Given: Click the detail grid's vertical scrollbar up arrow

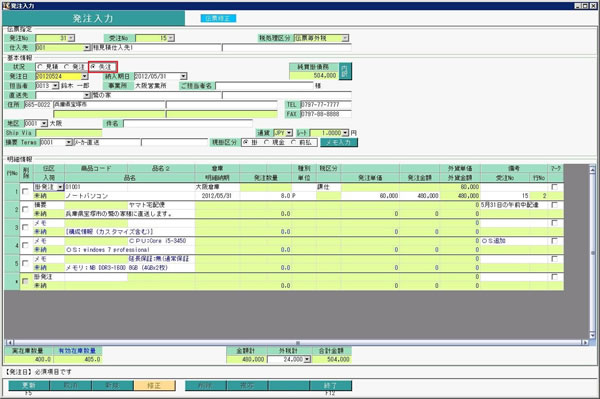Looking at the screenshot, I should (x=592, y=169).
